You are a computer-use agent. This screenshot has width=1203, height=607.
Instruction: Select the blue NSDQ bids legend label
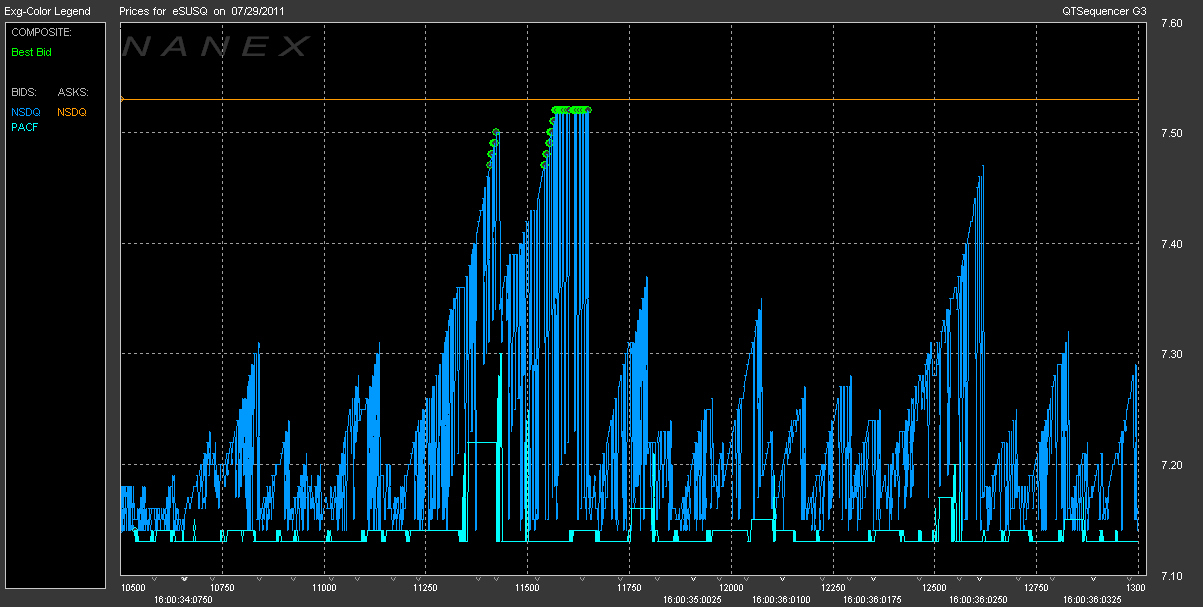pos(25,112)
